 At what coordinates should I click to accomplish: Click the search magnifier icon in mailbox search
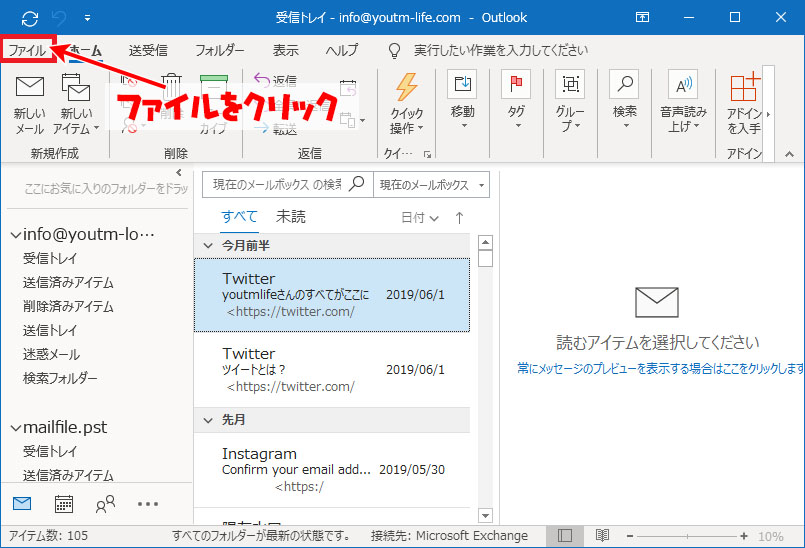pyautogui.click(x=356, y=183)
